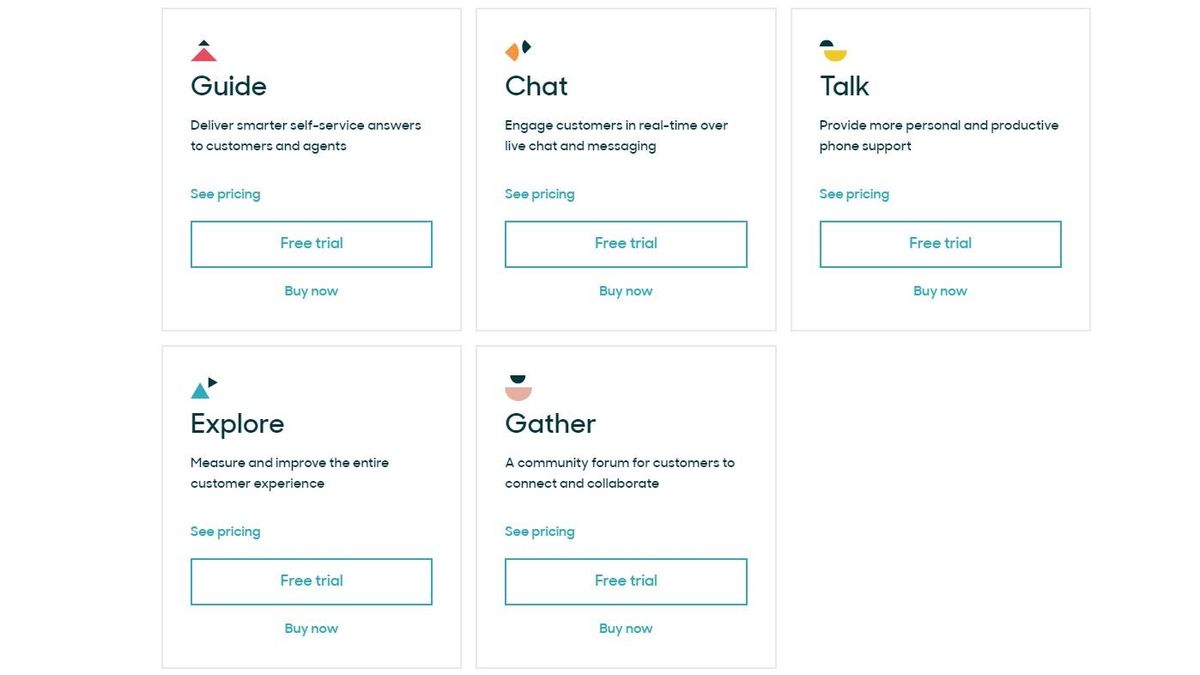Select the Guide product title

pyautogui.click(x=228, y=86)
